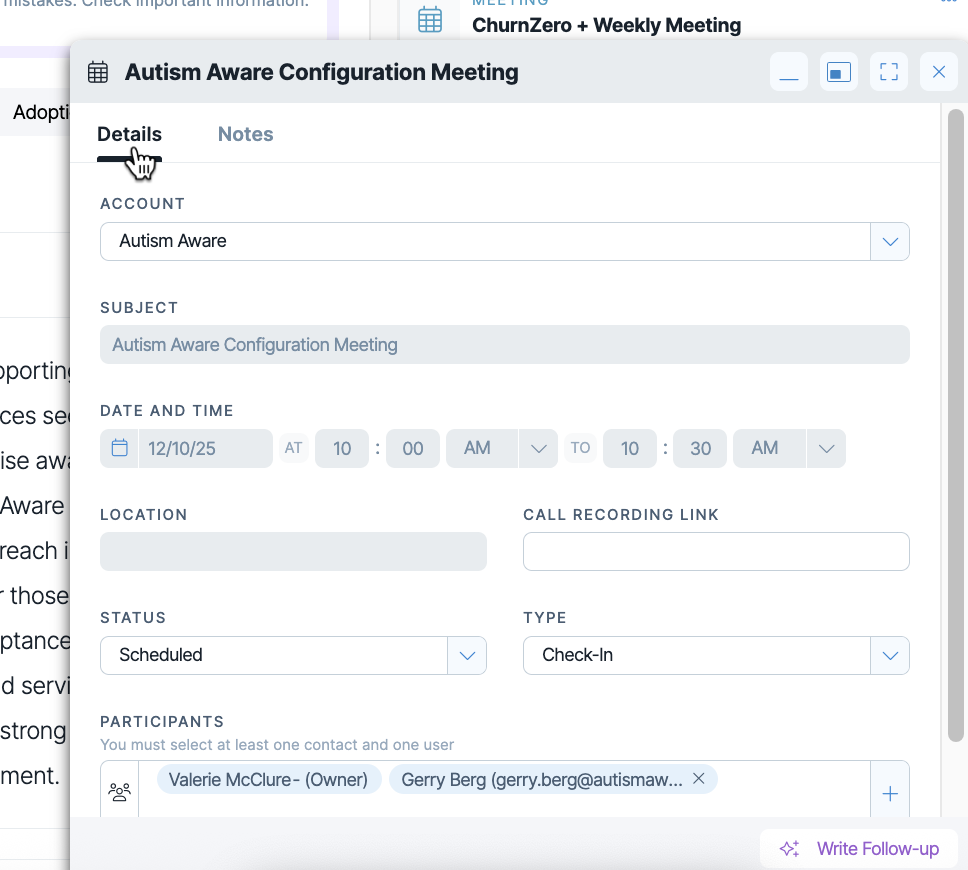Screen dimensions: 968x870
Task: Minimize the meeting dialog panel
Action: click(x=789, y=72)
